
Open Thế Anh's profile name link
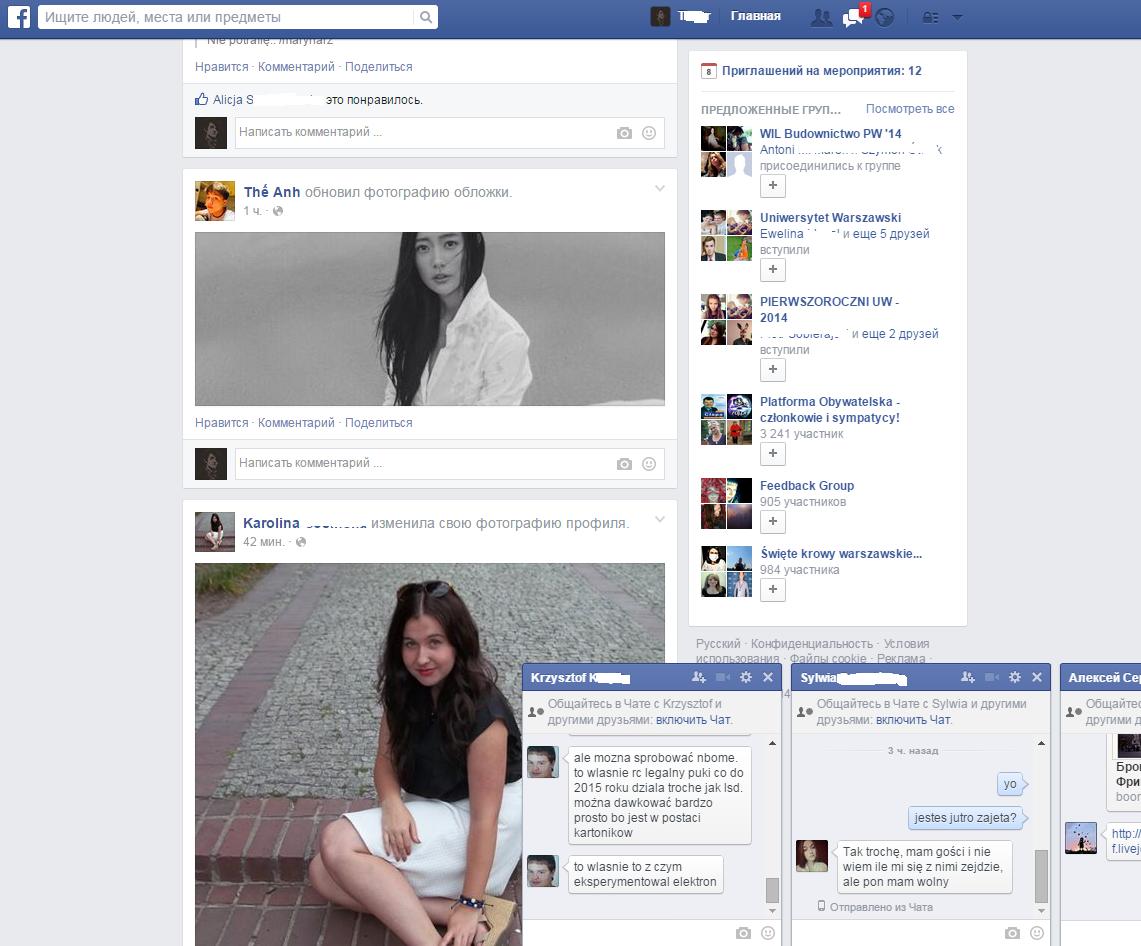pyautogui.click(x=271, y=192)
